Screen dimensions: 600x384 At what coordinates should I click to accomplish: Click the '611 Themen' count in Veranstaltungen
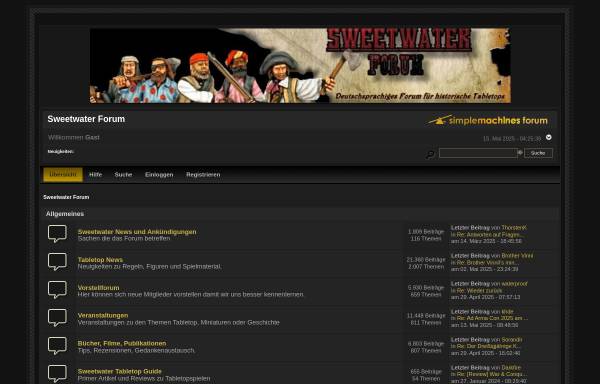pyautogui.click(x=426, y=323)
